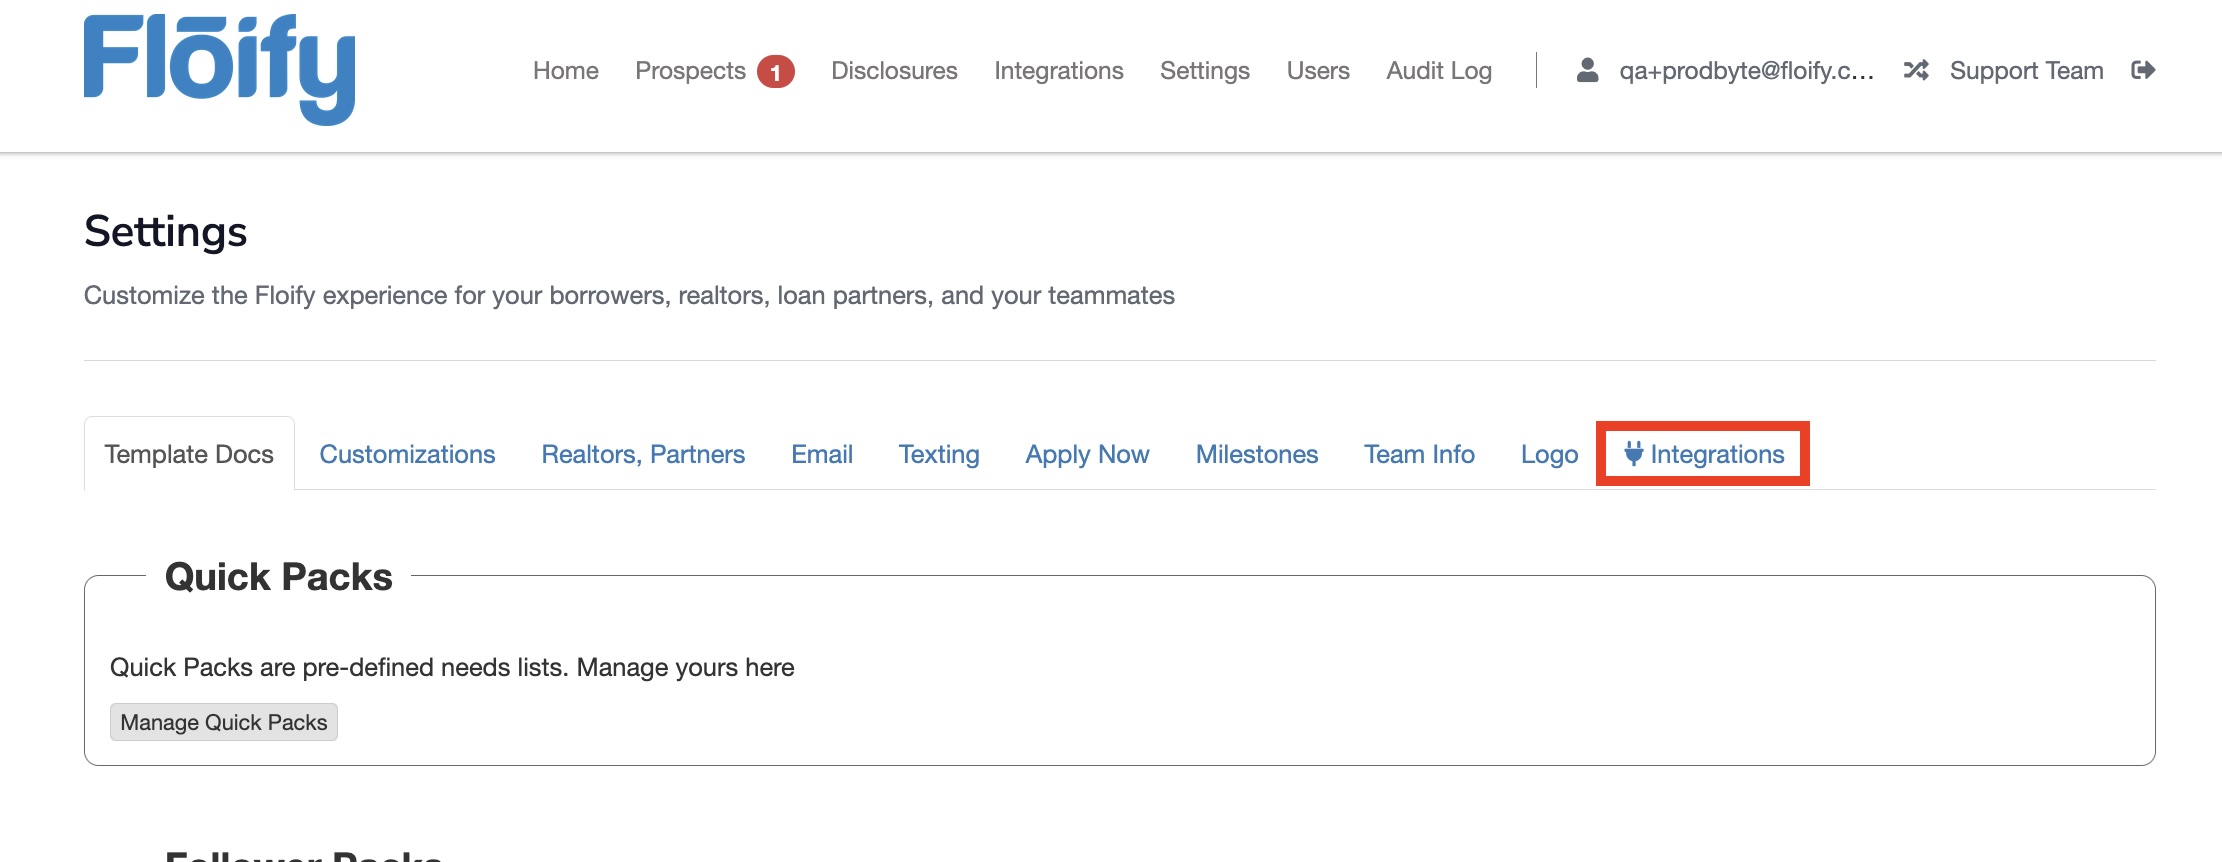Click the Support Team link
This screenshot has height=862, width=2222.
click(2027, 71)
